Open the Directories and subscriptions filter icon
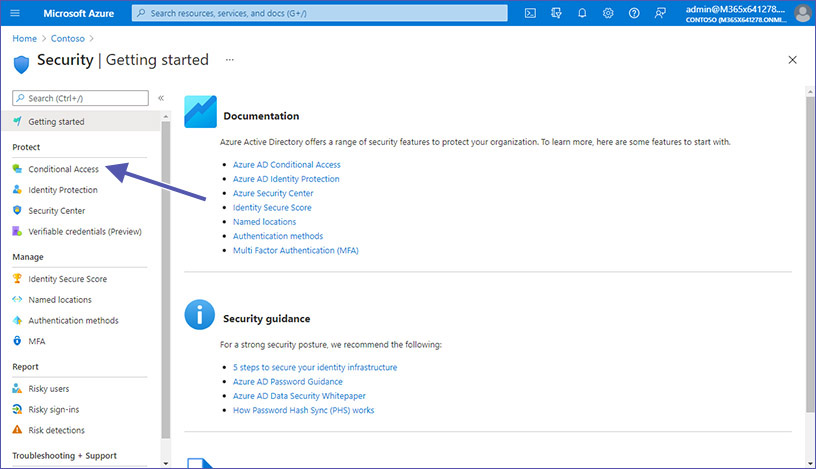The height and width of the screenshot is (469, 816). coord(556,13)
